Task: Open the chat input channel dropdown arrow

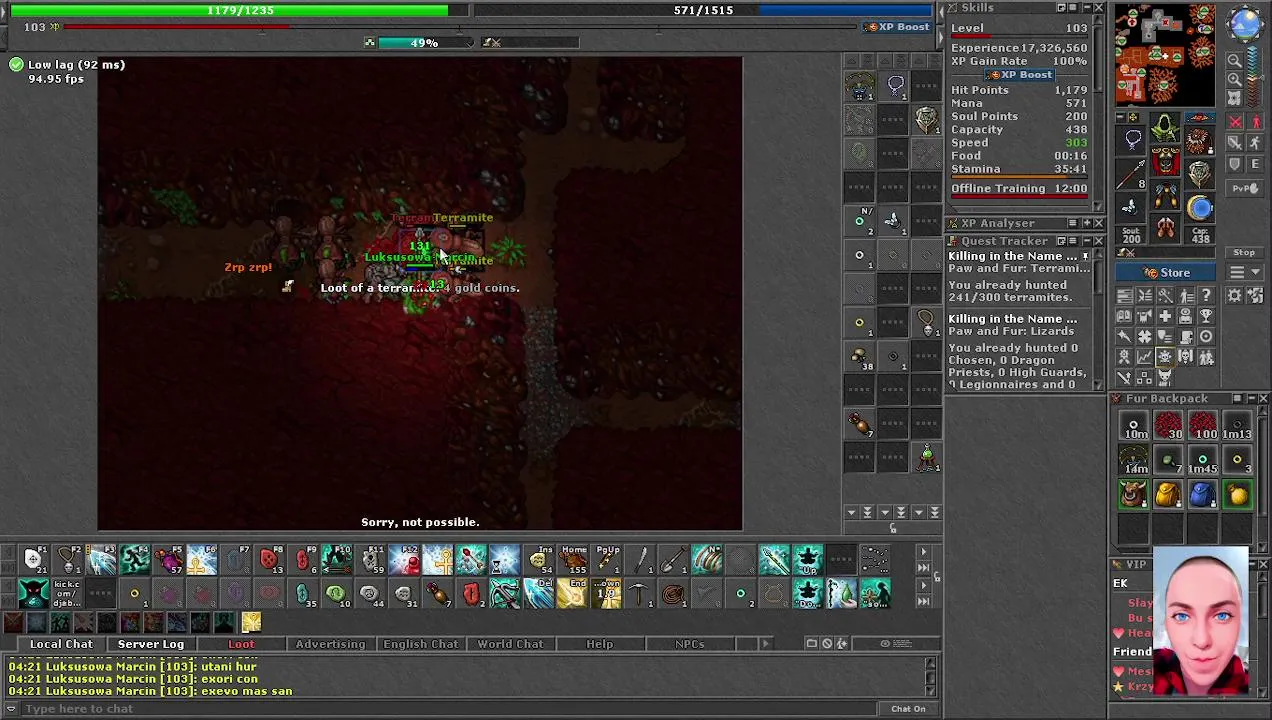Action: 11,709
